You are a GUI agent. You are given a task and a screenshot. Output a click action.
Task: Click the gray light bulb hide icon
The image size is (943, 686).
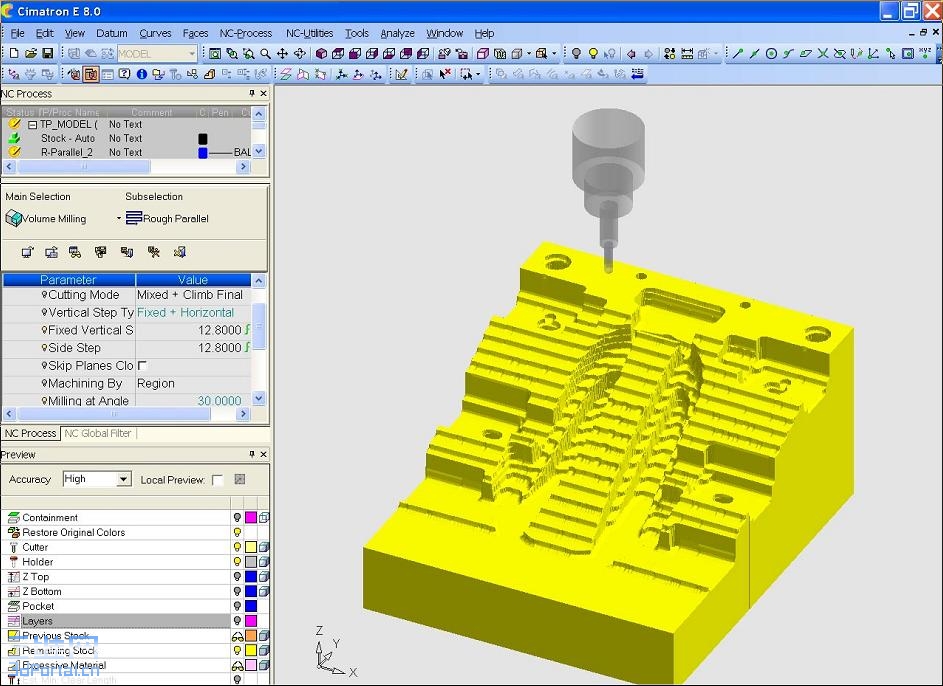pos(576,54)
